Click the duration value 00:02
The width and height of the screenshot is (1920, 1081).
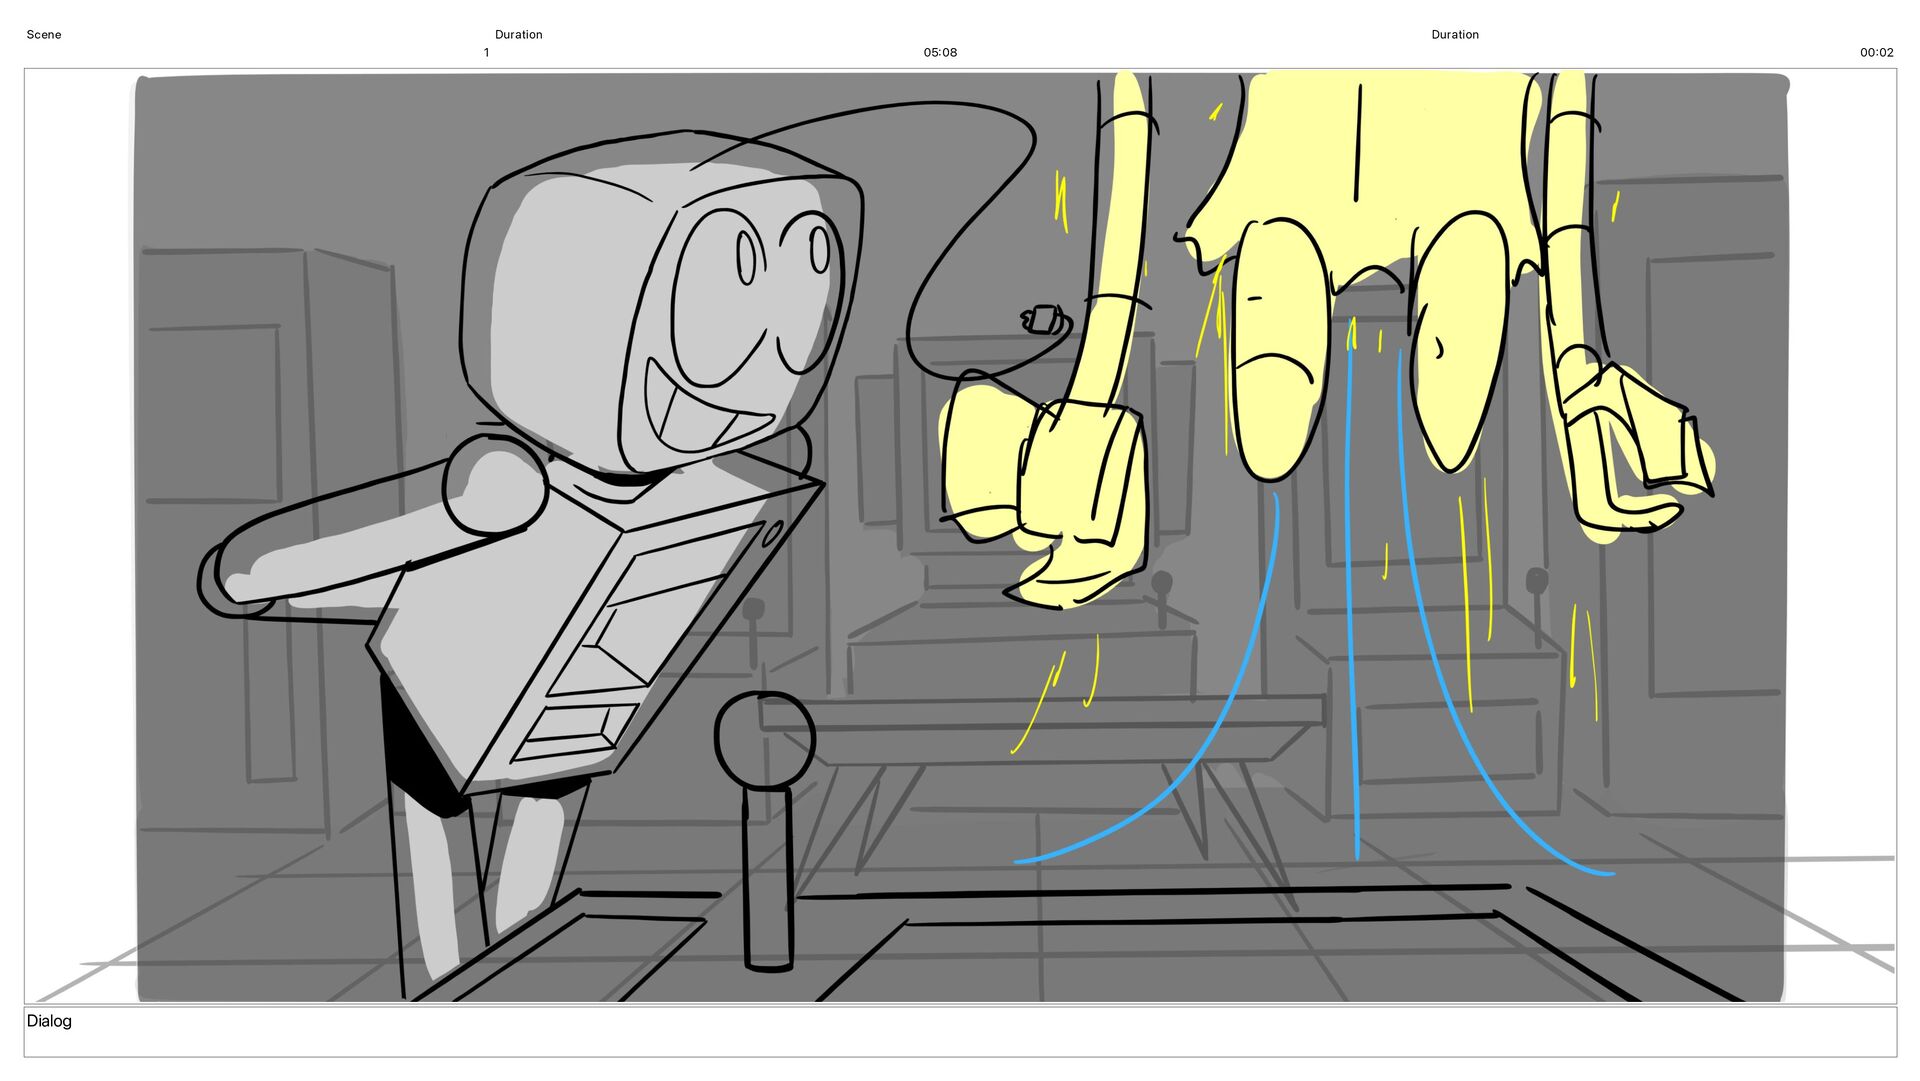point(1876,52)
